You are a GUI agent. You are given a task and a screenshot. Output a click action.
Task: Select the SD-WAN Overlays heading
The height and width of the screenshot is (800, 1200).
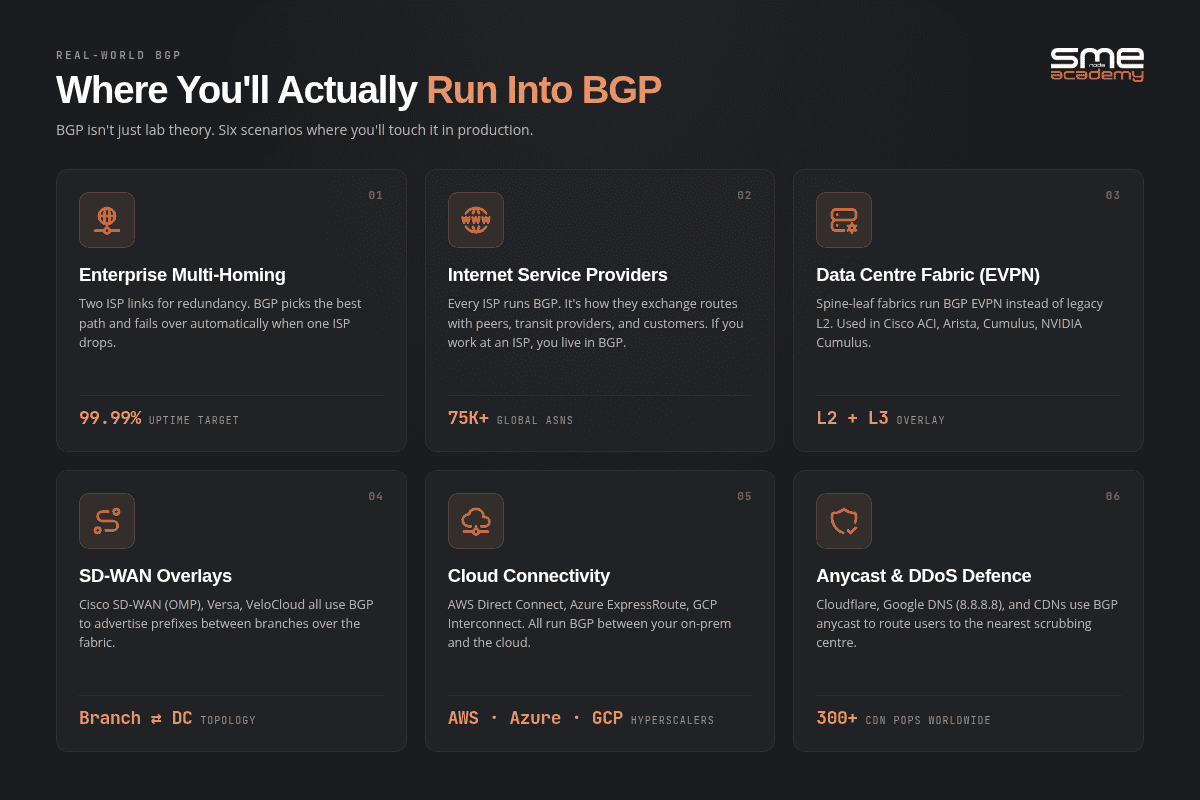(155, 576)
